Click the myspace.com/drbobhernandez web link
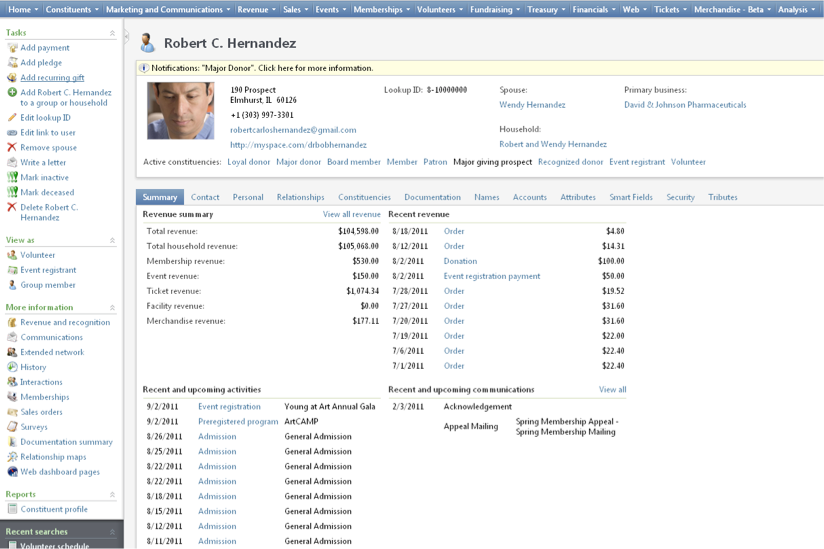The height and width of the screenshot is (549, 824). pyautogui.click(x=298, y=144)
